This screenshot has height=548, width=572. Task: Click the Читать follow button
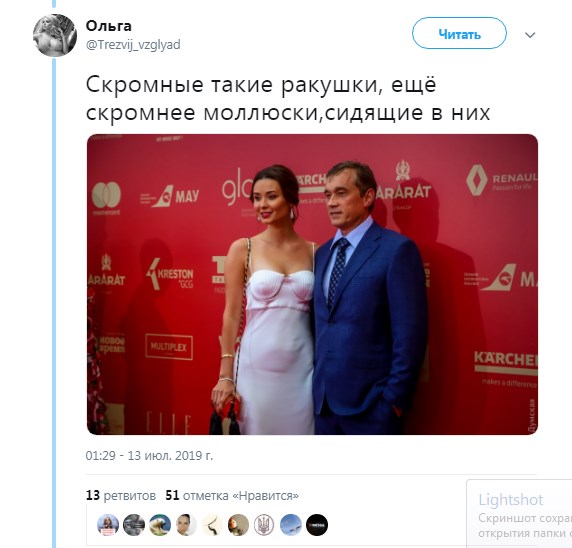click(x=459, y=33)
